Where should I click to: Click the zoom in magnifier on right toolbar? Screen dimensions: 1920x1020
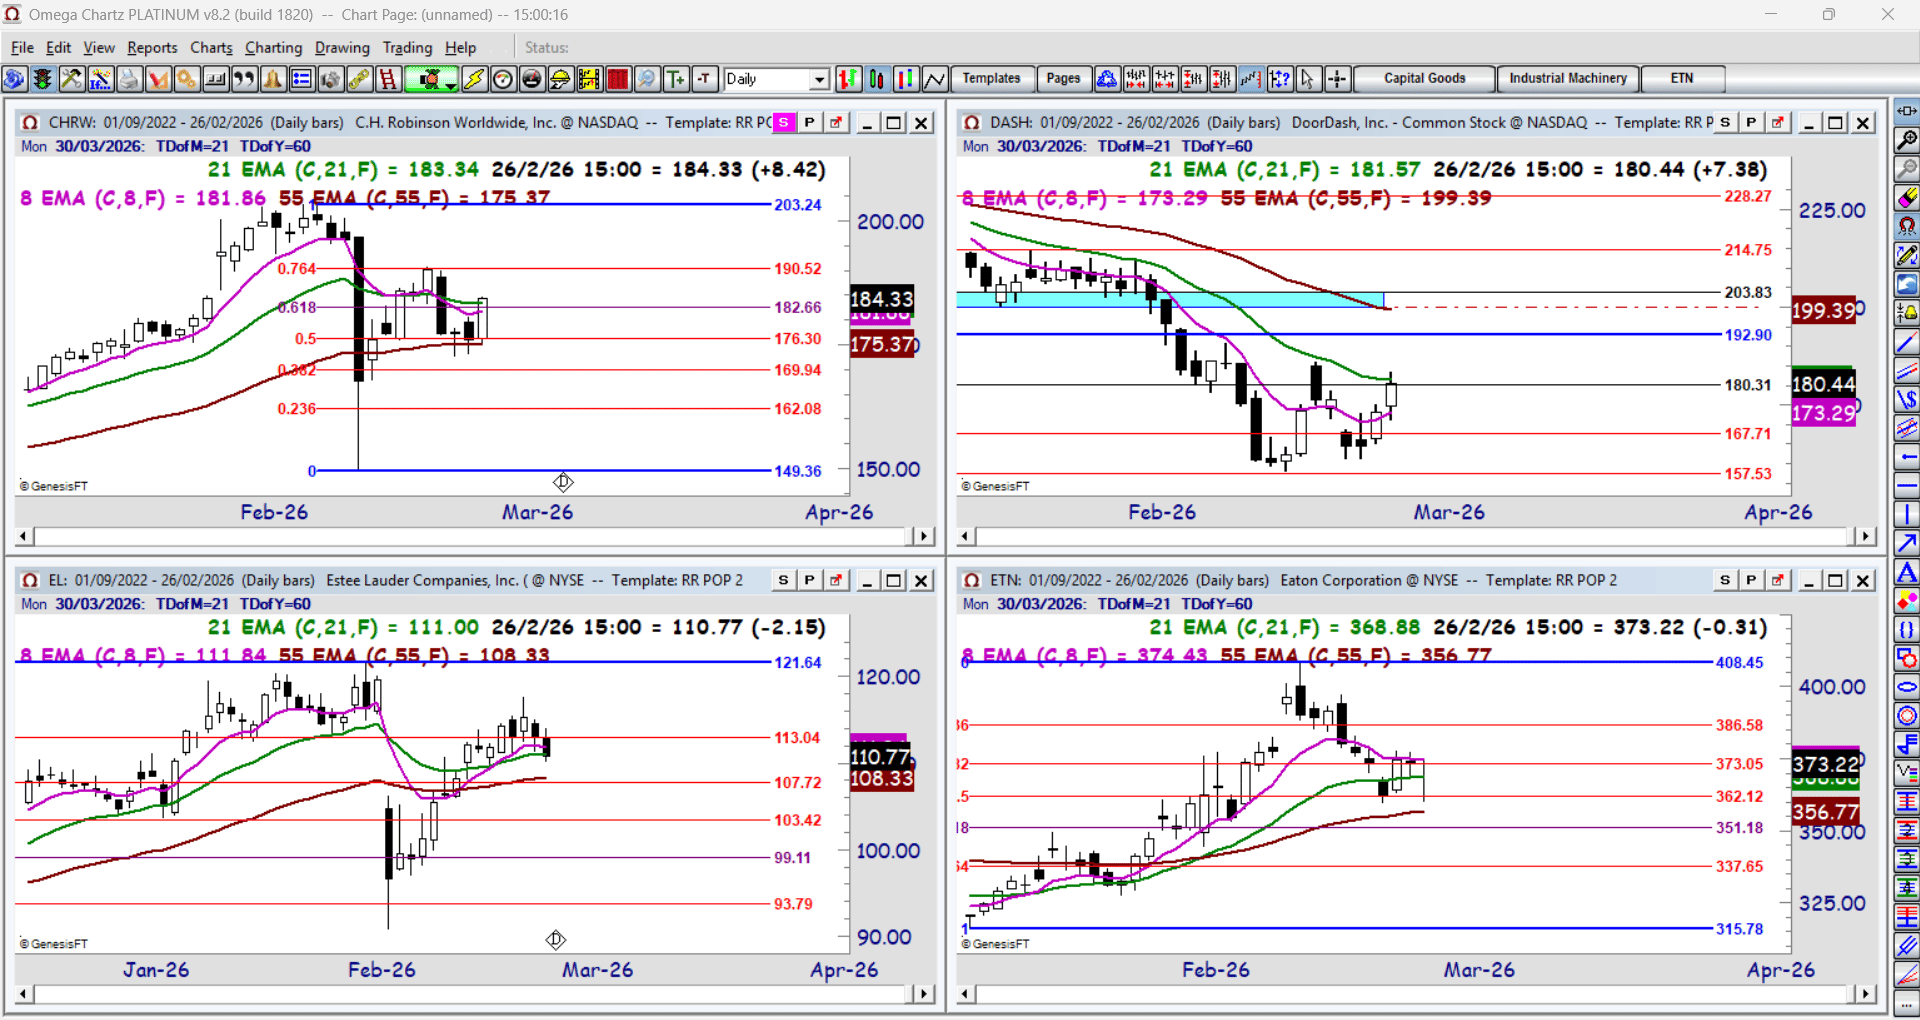click(x=1907, y=140)
